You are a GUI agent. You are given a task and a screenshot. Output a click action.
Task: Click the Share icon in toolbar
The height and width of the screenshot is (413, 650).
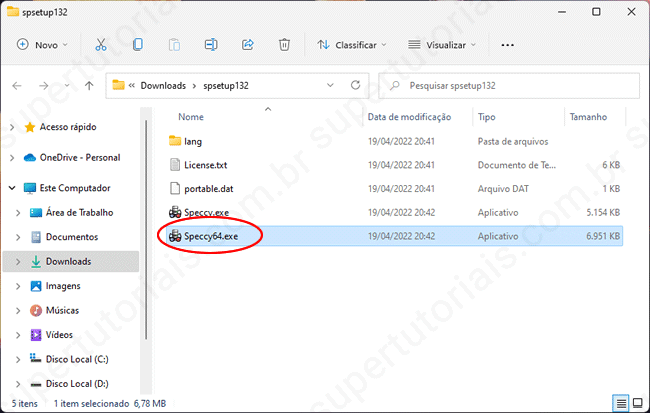point(247,44)
